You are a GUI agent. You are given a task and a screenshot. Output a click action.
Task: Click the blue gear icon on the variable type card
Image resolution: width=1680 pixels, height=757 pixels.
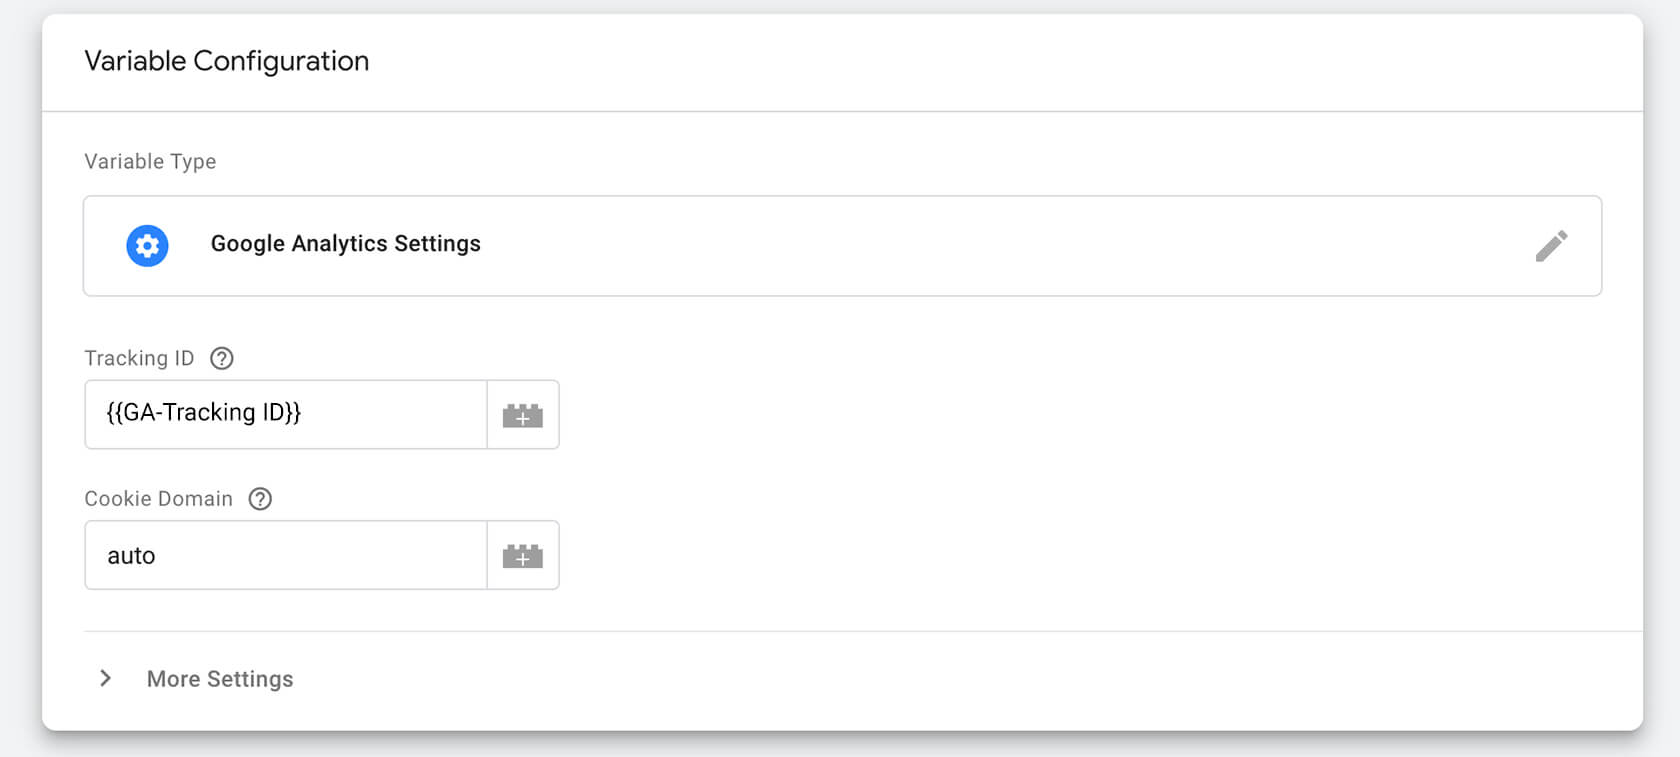tap(147, 245)
